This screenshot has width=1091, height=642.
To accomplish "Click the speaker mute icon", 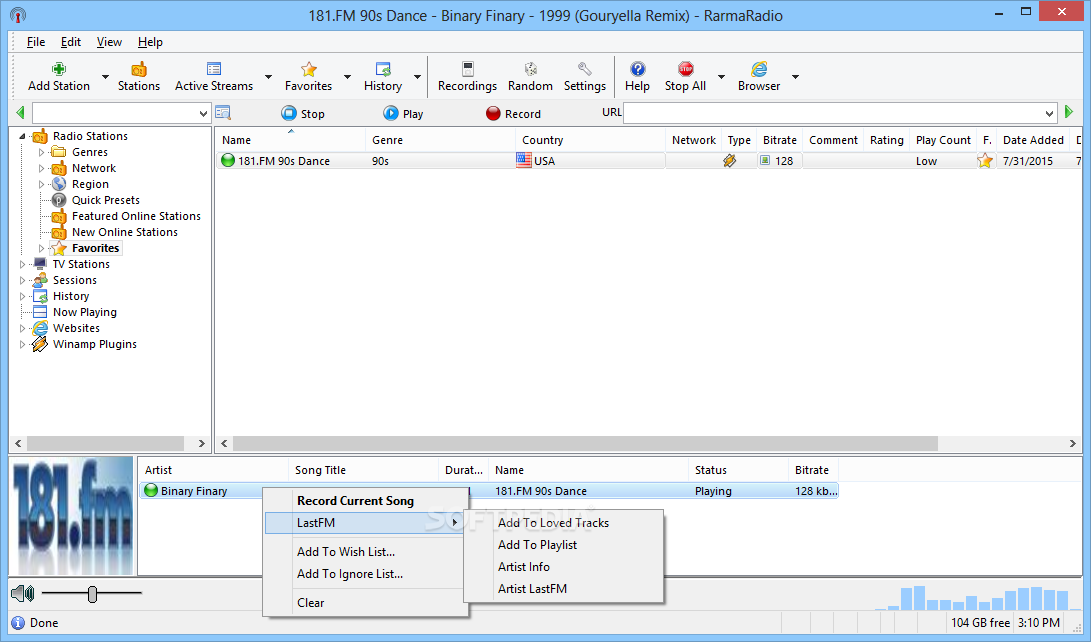I will [x=23, y=593].
